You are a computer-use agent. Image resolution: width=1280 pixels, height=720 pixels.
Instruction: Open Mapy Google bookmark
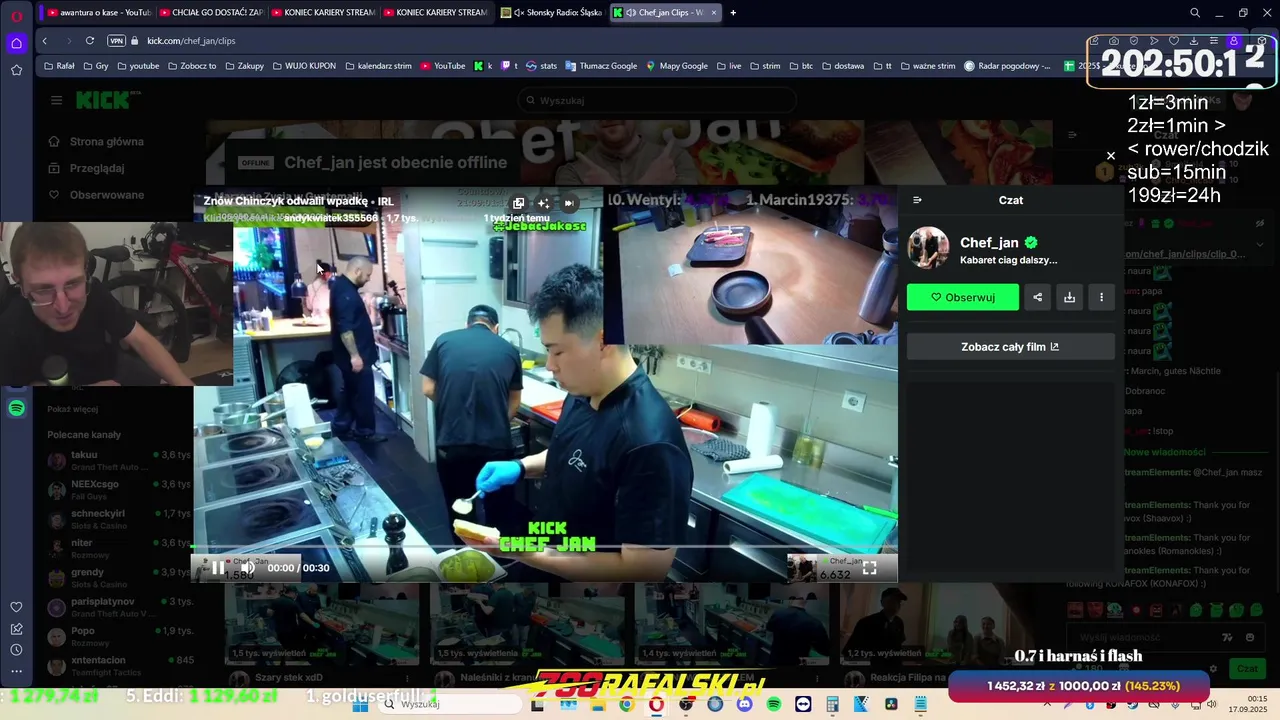(x=677, y=66)
